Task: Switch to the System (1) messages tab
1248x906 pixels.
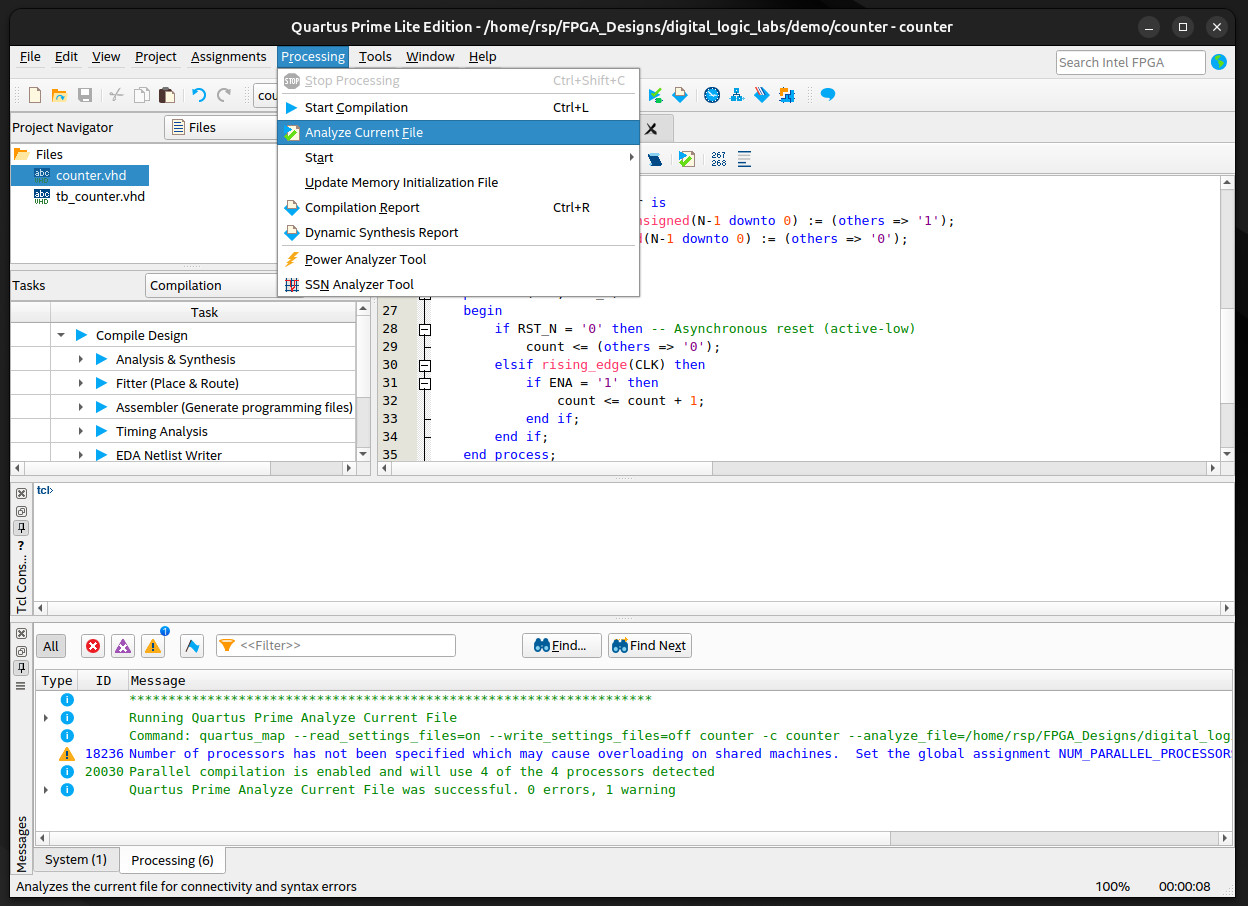Action: coord(76,860)
